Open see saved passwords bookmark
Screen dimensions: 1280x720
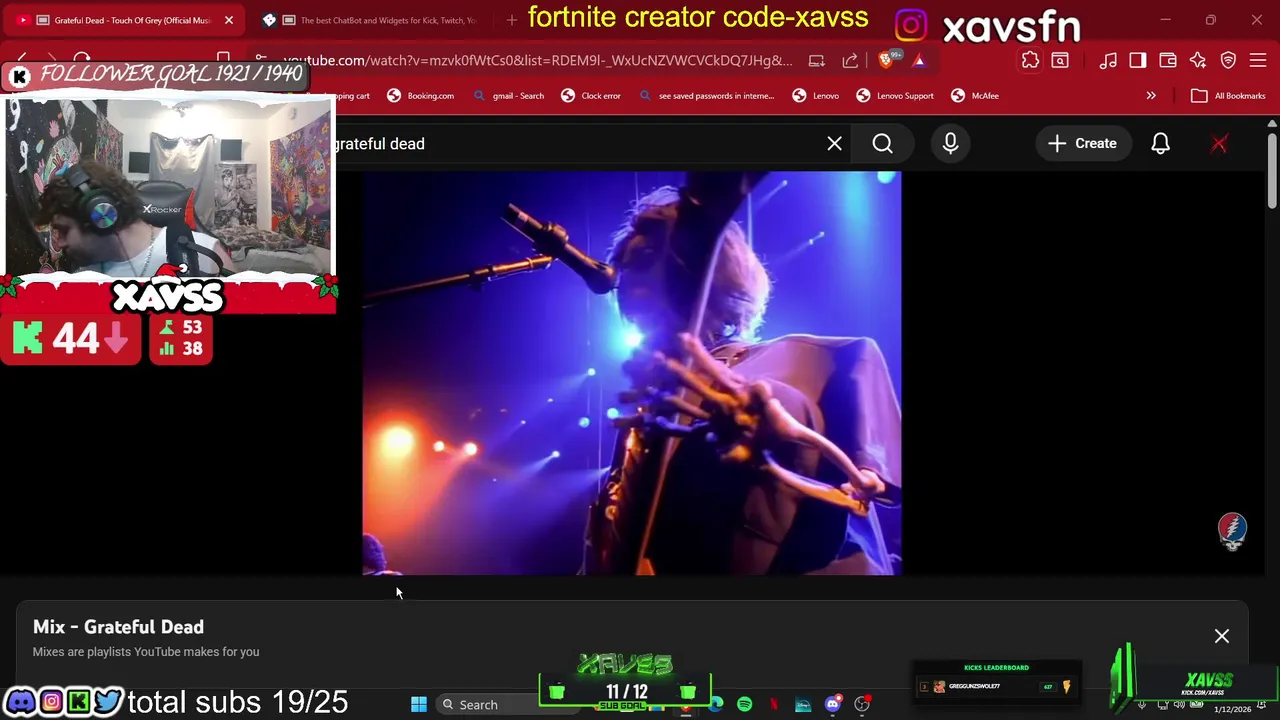707,96
